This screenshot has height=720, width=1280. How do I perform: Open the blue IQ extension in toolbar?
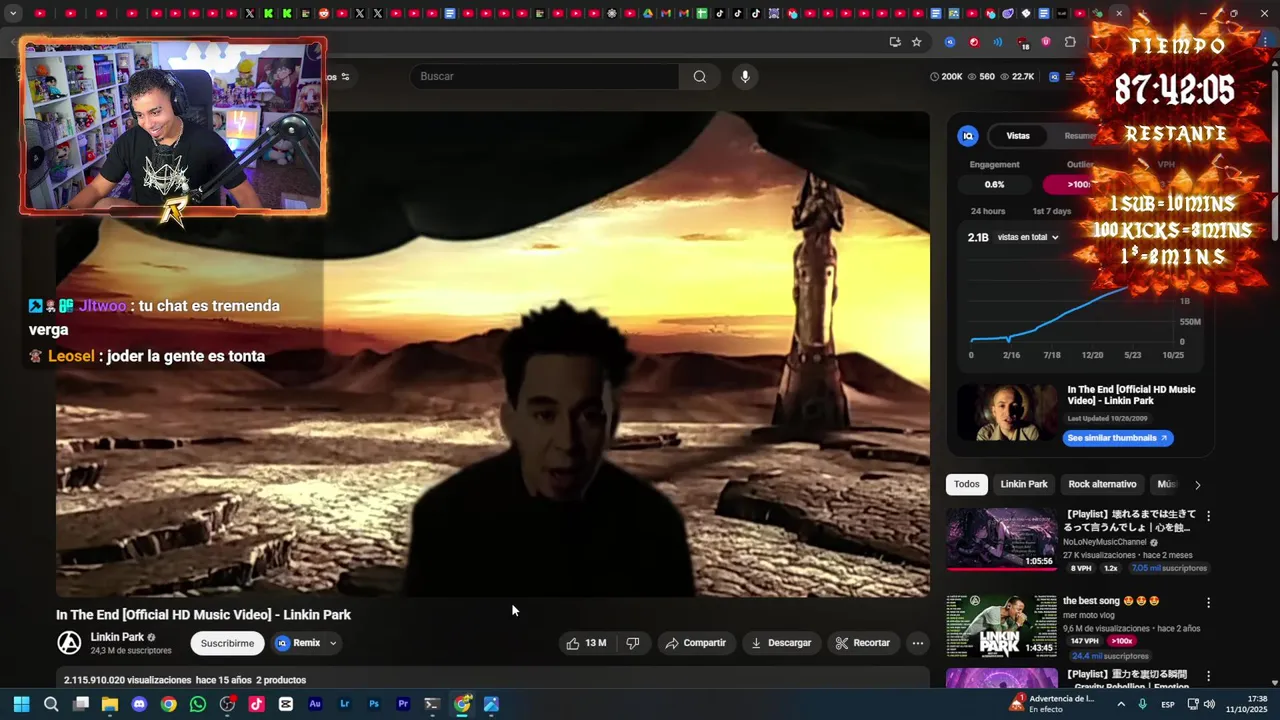pos(950,42)
